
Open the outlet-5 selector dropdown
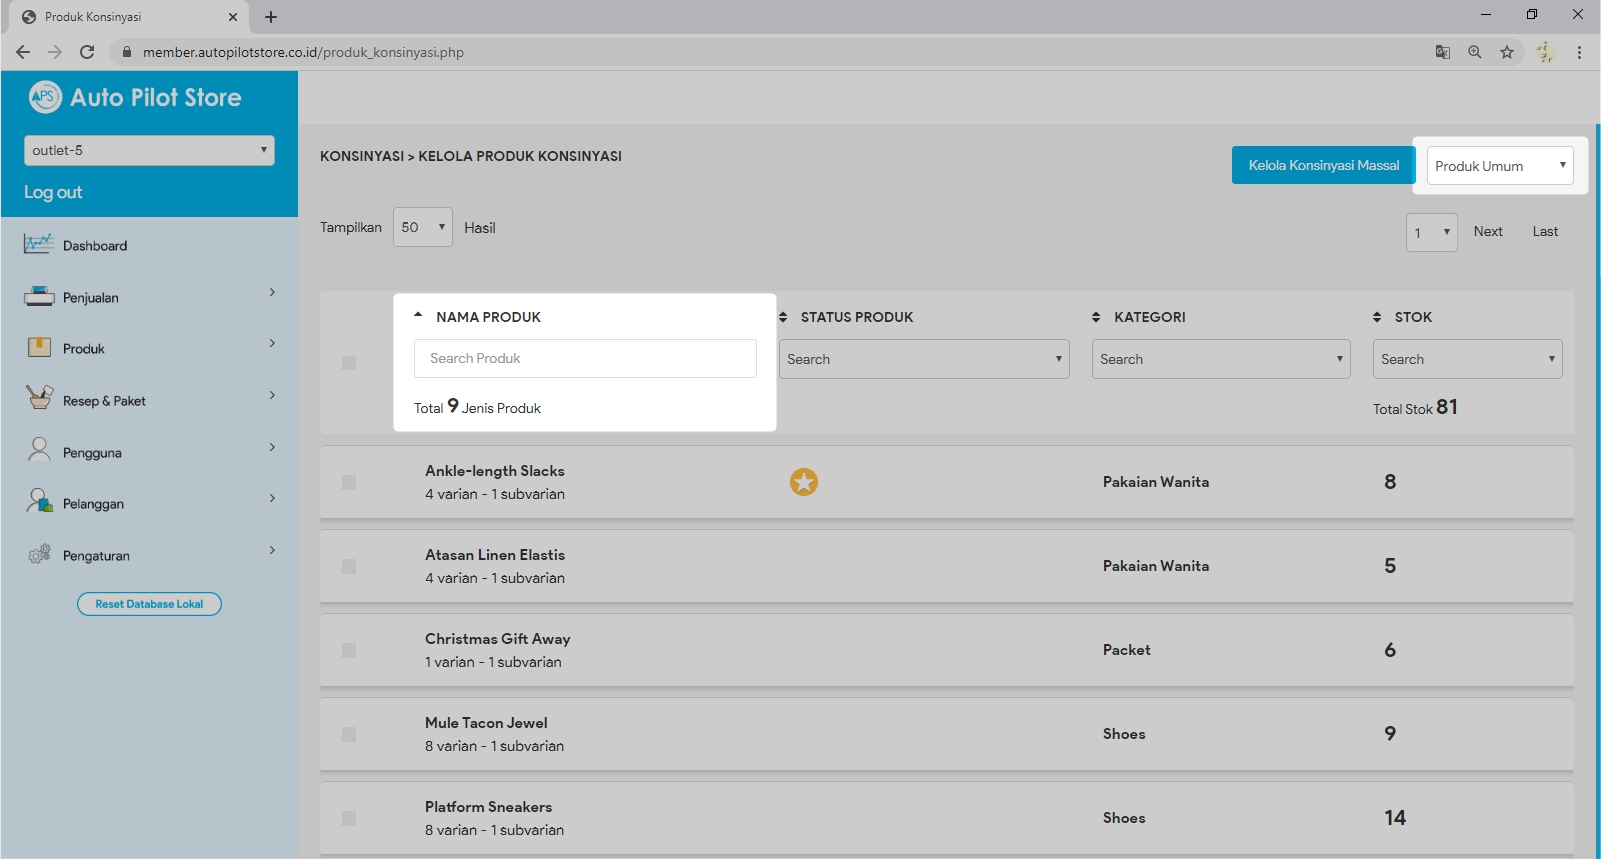149,150
